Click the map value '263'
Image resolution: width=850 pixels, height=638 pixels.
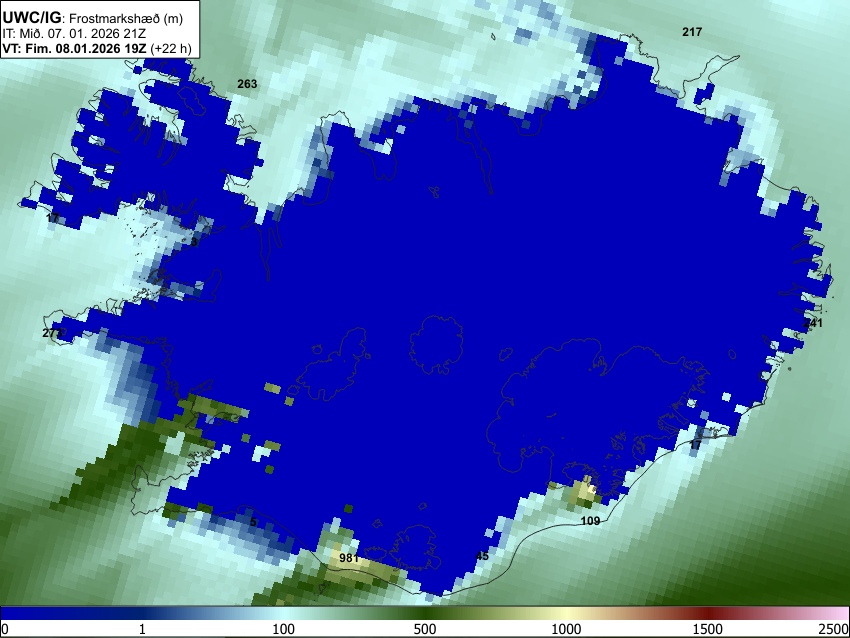point(247,84)
